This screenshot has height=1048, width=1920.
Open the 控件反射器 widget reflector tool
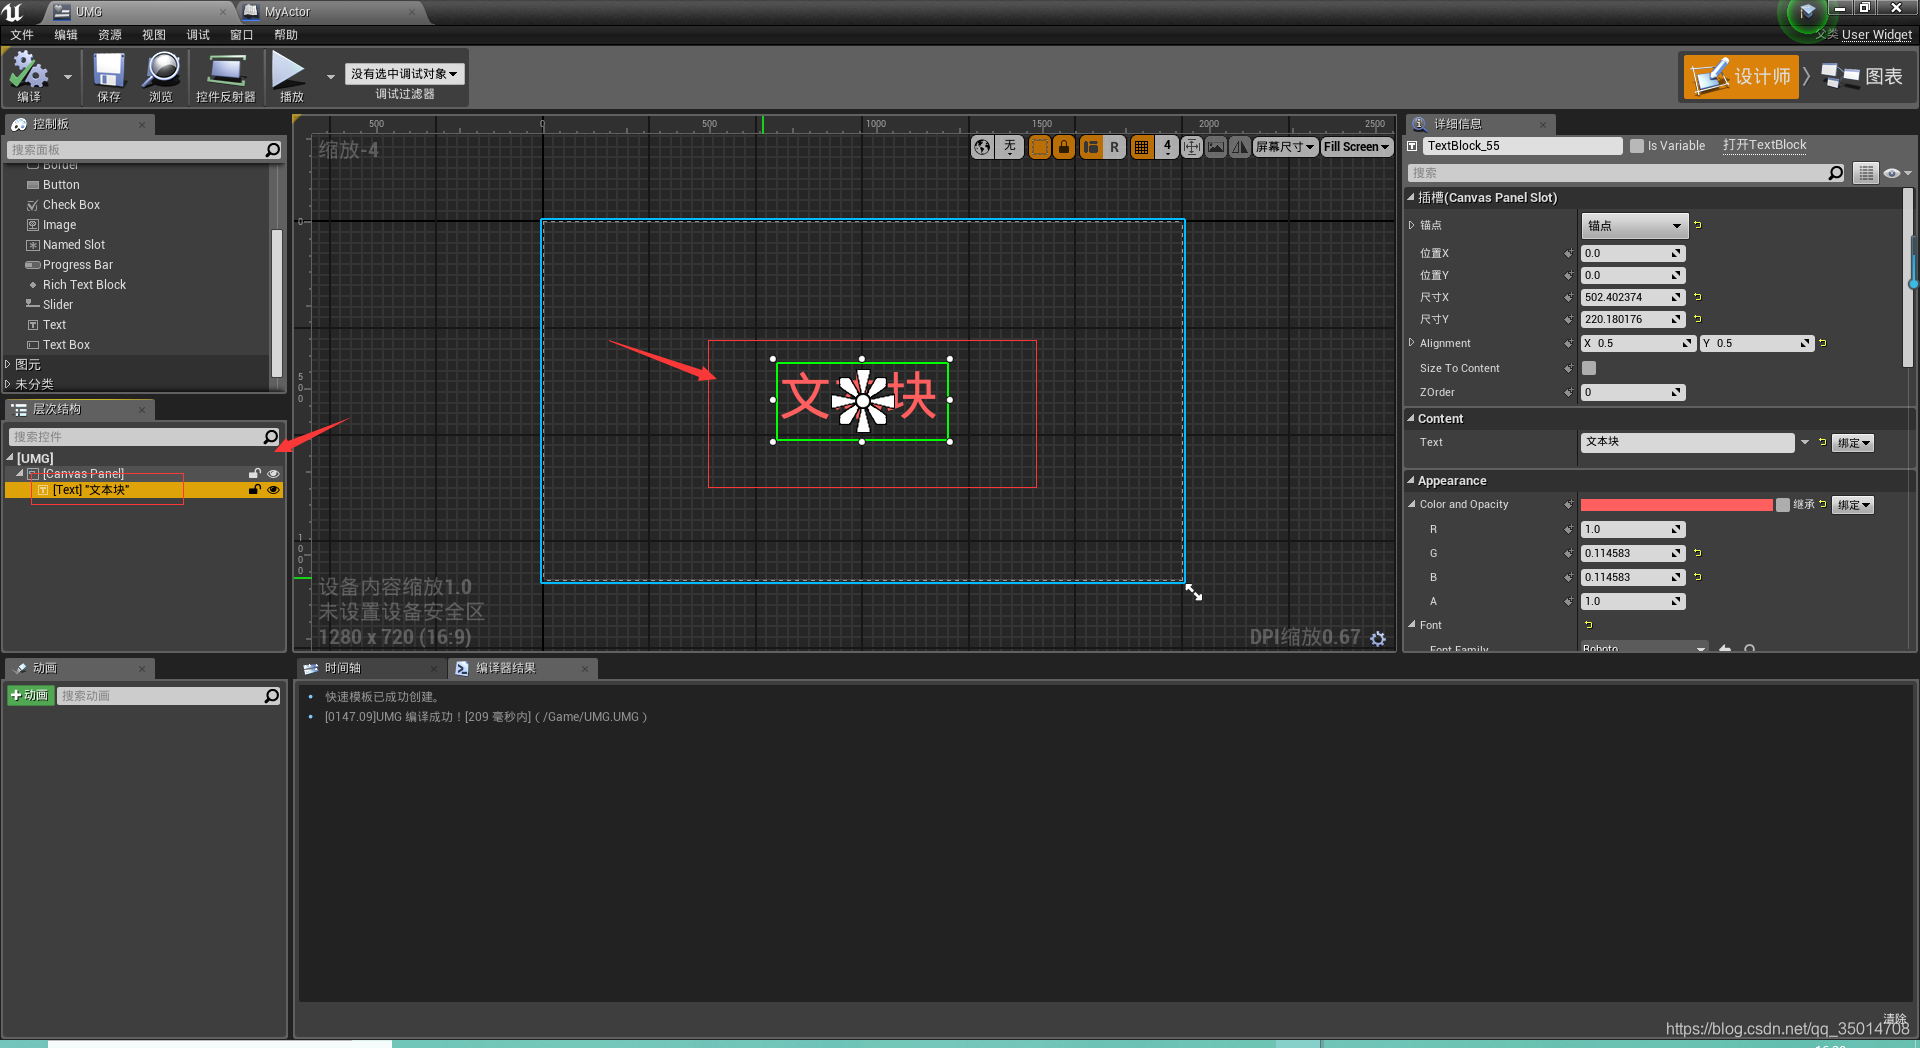tap(226, 77)
